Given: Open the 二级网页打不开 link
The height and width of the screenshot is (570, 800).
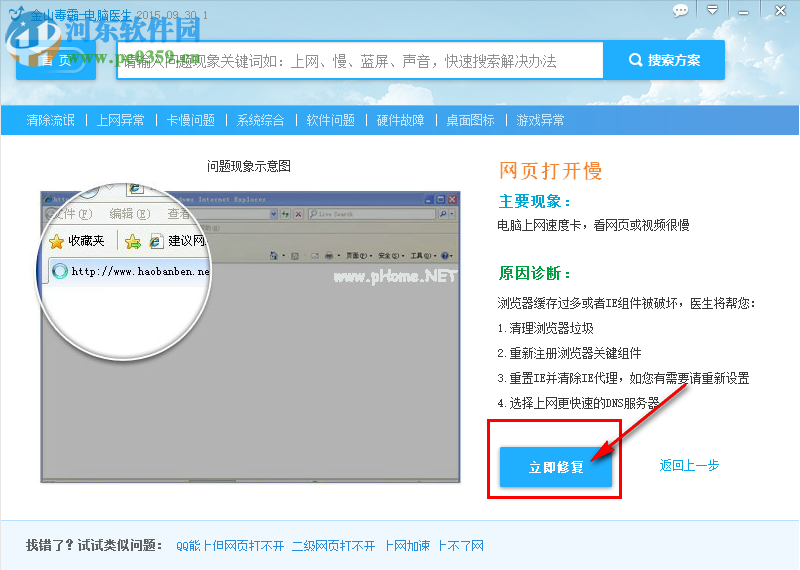Looking at the screenshot, I should 333,546.
